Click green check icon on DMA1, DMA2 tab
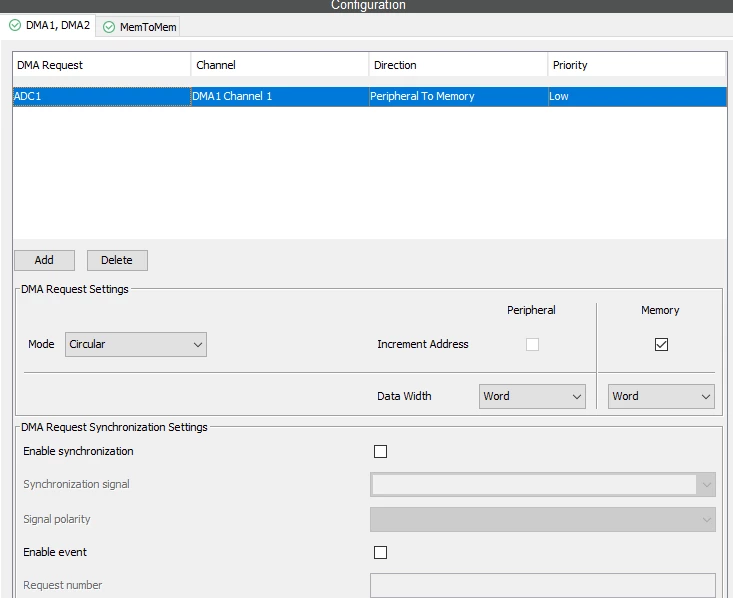The image size is (733, 598). [x=15, y=25]
